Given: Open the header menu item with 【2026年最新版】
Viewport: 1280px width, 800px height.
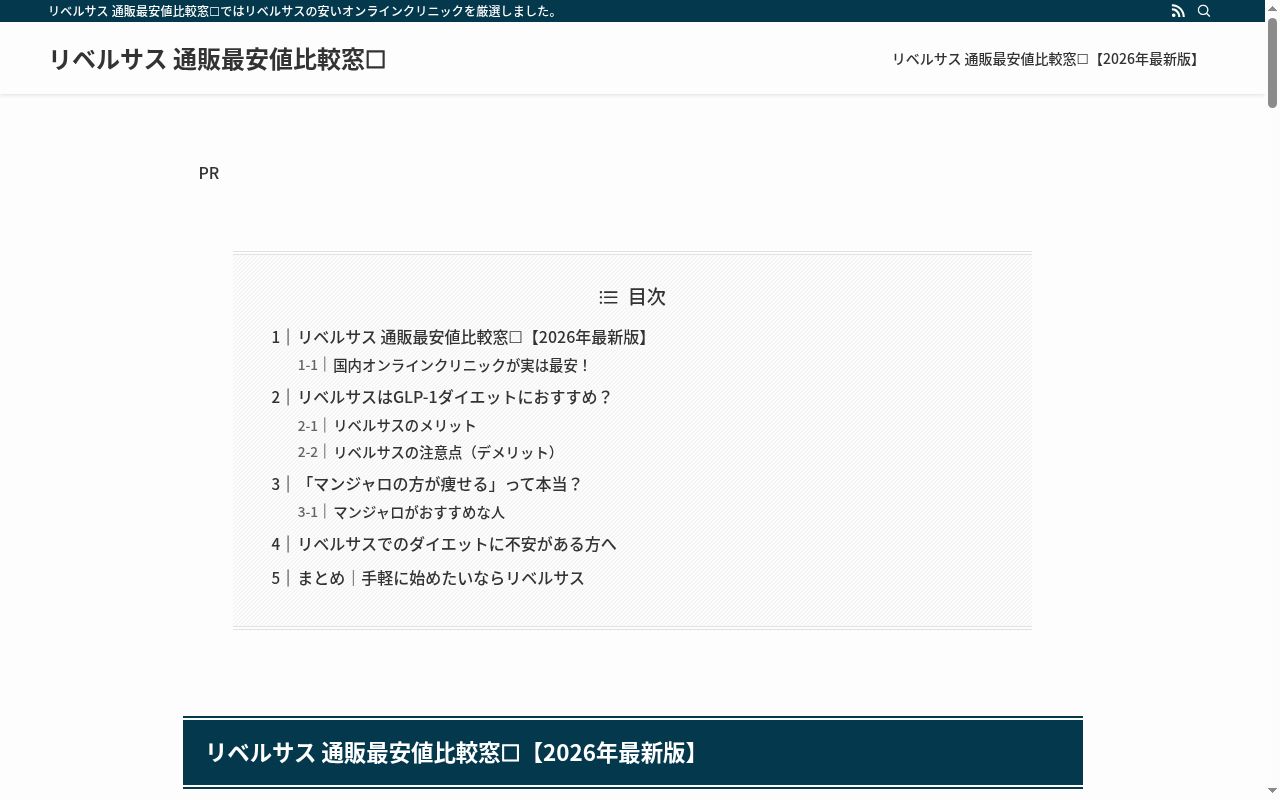Looking at the screenshot, I should (1046, 59).
